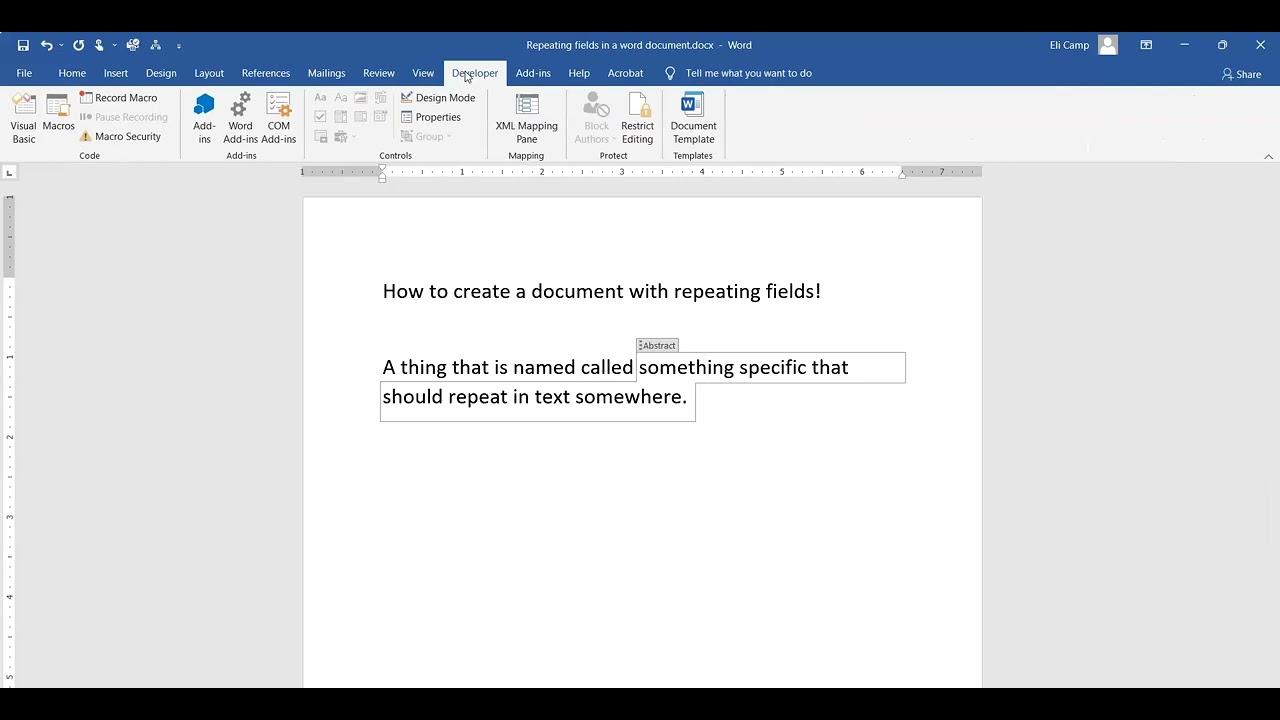This screenshot has height=720, width=1280.
Task: Click the left indent marker on the ruler
Action: click(382, 178)
